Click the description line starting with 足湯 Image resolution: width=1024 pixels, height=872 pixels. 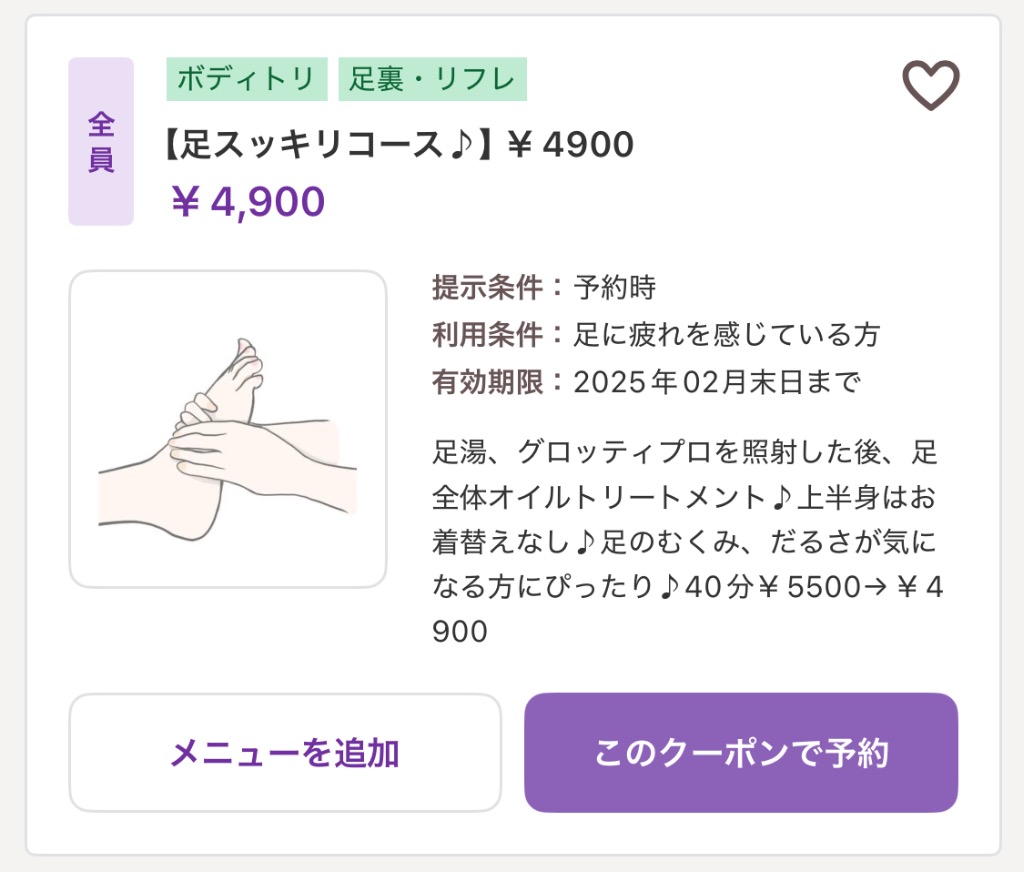point(685,453)
